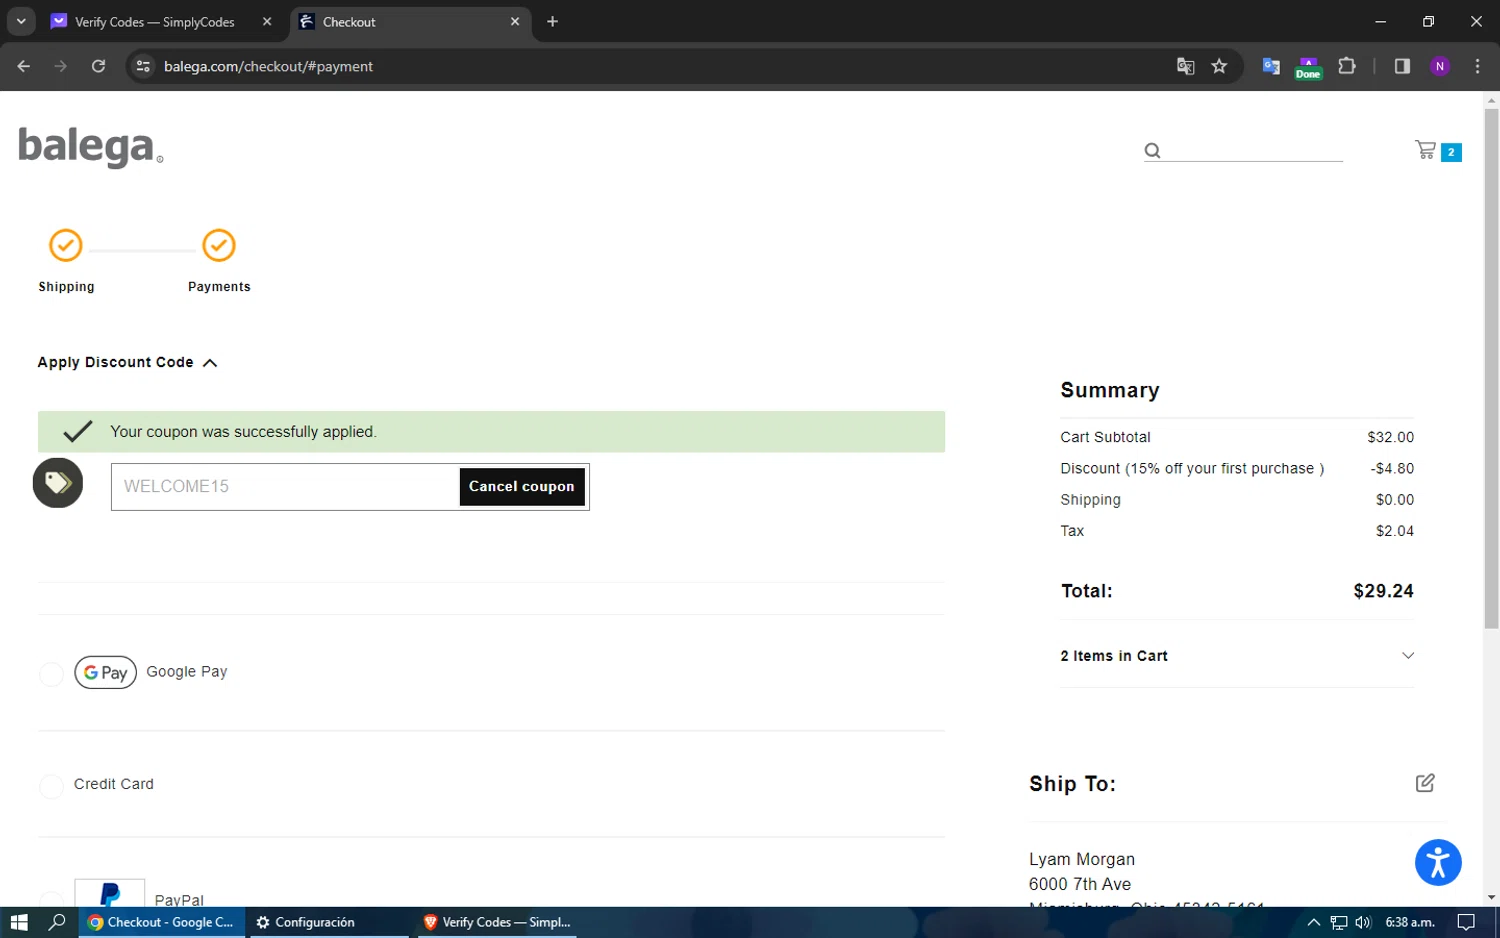Collapse the Apply Discount Code section
1500x938 pixels.
tap(127, 362)
